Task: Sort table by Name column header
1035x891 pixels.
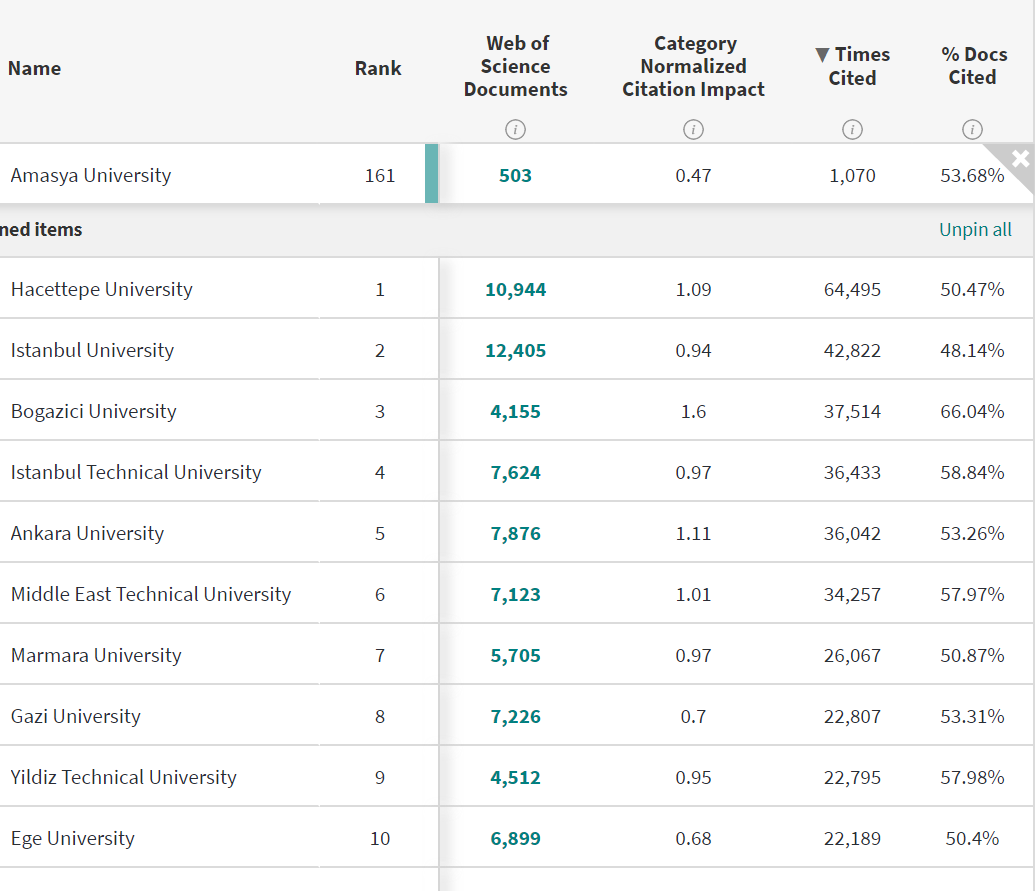Action: 35,68
